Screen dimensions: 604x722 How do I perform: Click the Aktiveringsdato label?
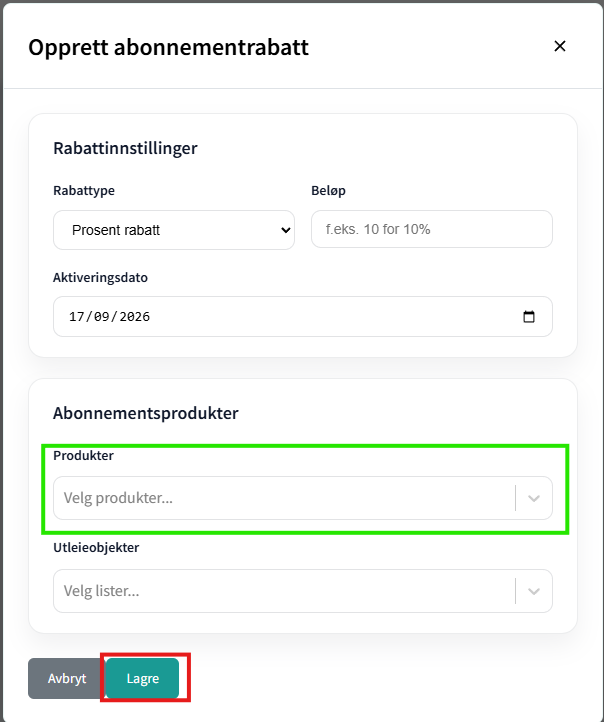click(100, 278)
